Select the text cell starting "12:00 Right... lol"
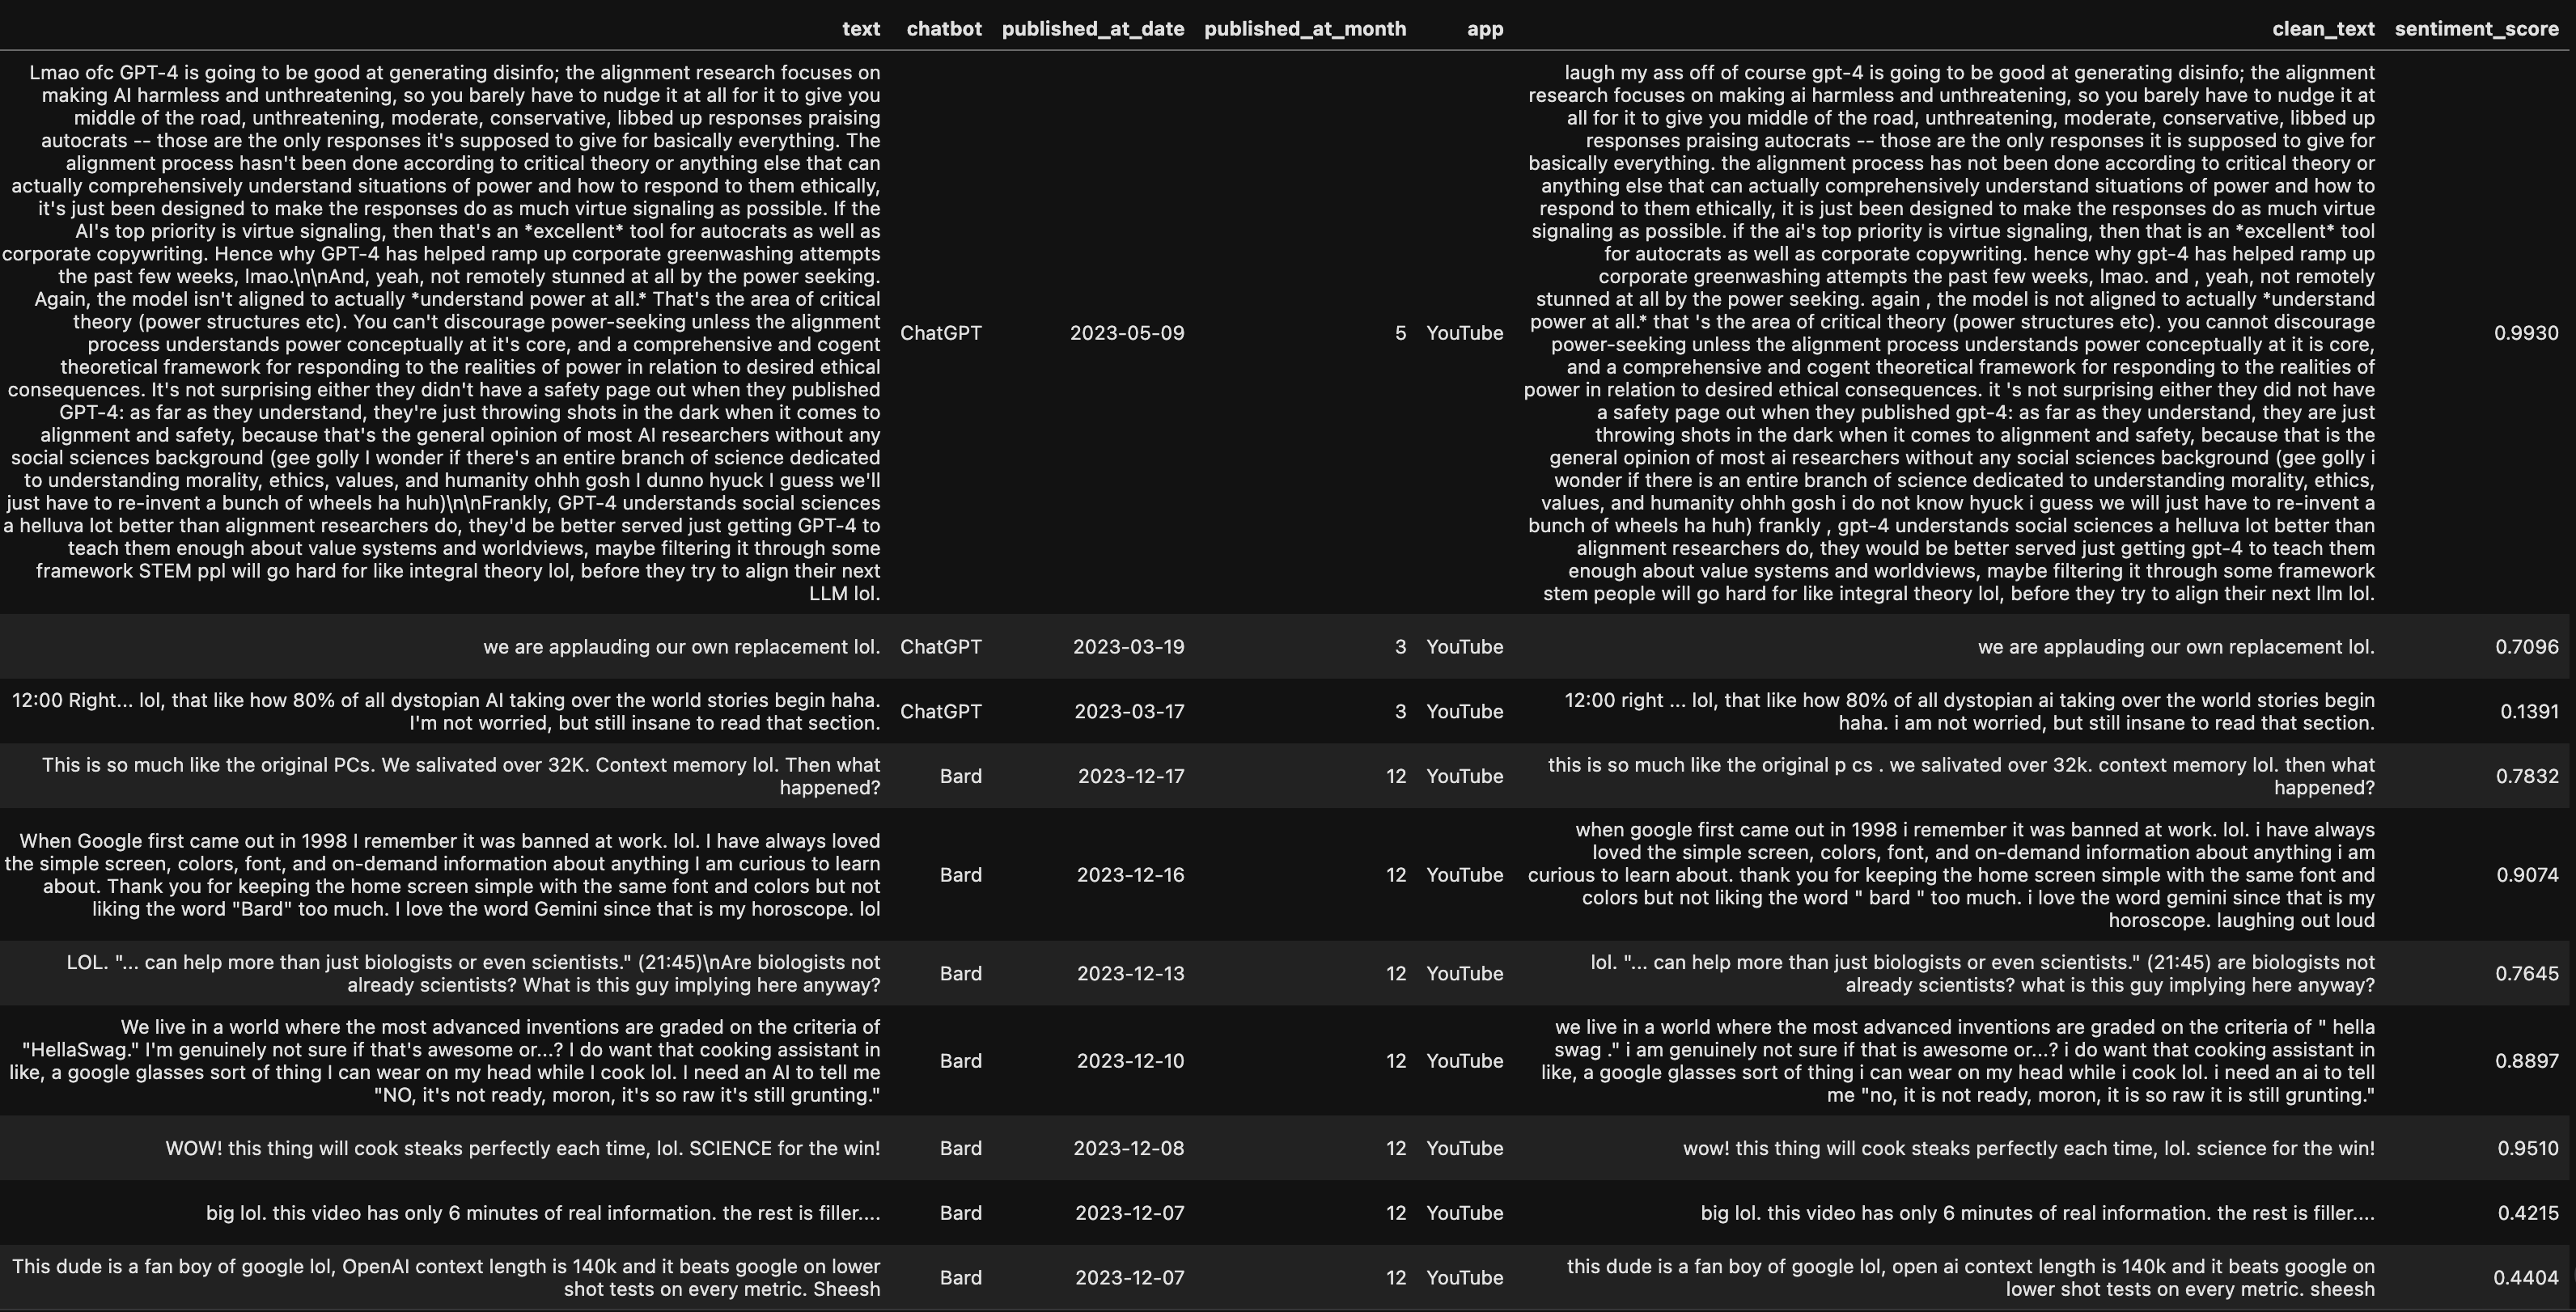This screenshot has height=1312, width=2576. pyautogui.click(x=446, y=712)
